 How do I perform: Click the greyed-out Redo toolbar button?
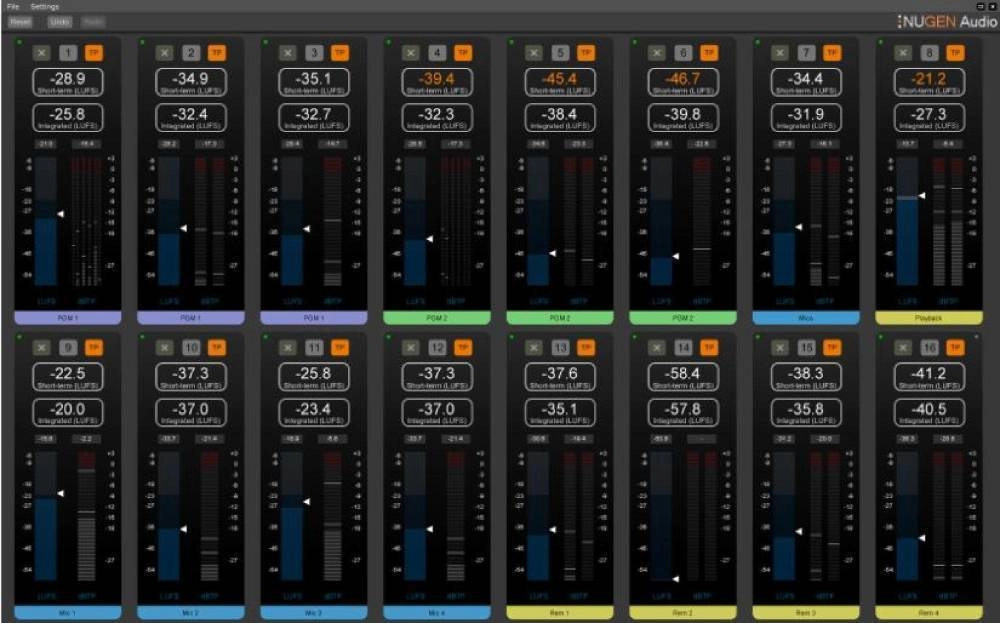pos(93,22)
